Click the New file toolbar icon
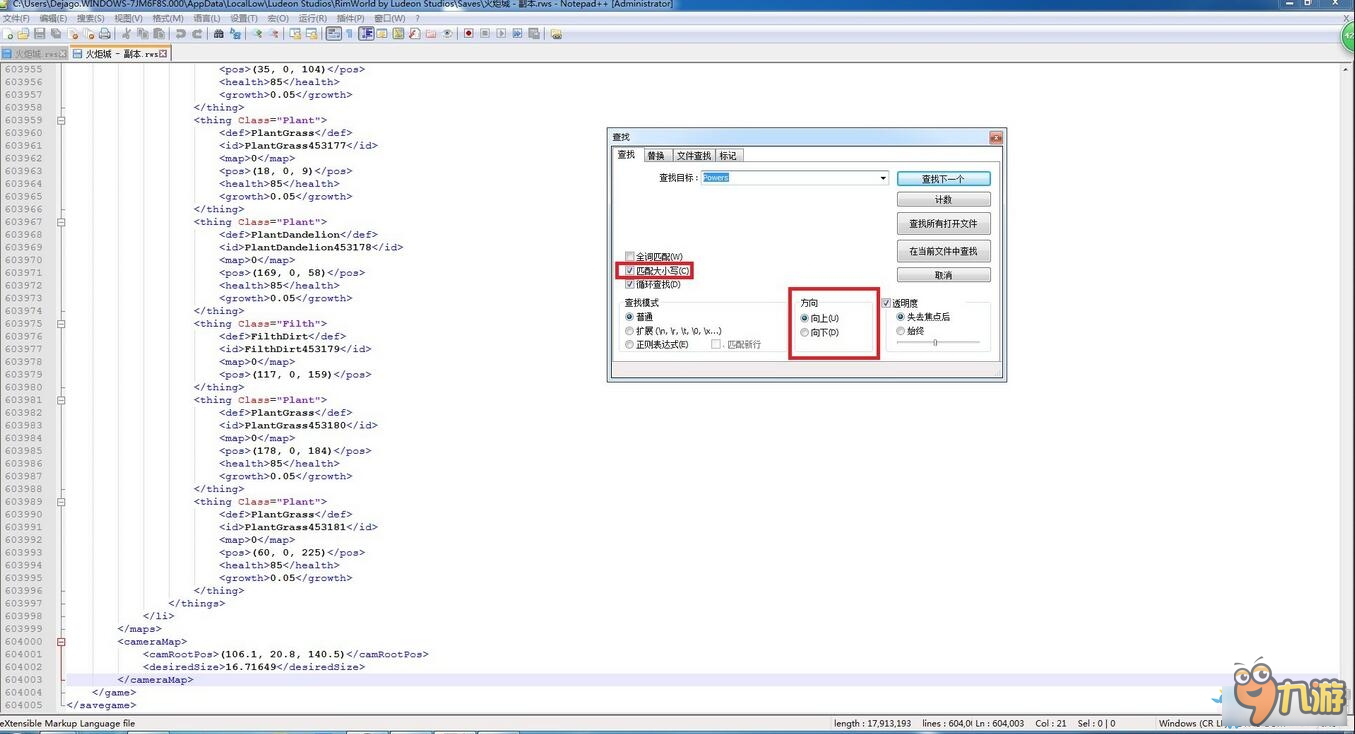The width and height of the screenshot is (1355, 734). coord(8,33)
